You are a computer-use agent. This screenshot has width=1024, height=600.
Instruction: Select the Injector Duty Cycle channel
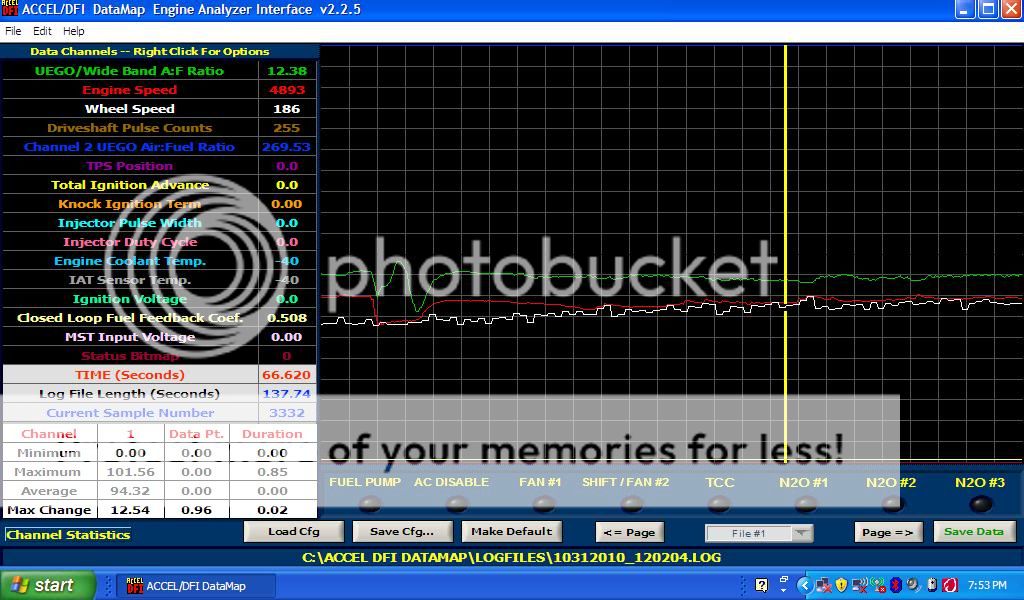coord(129,242)
